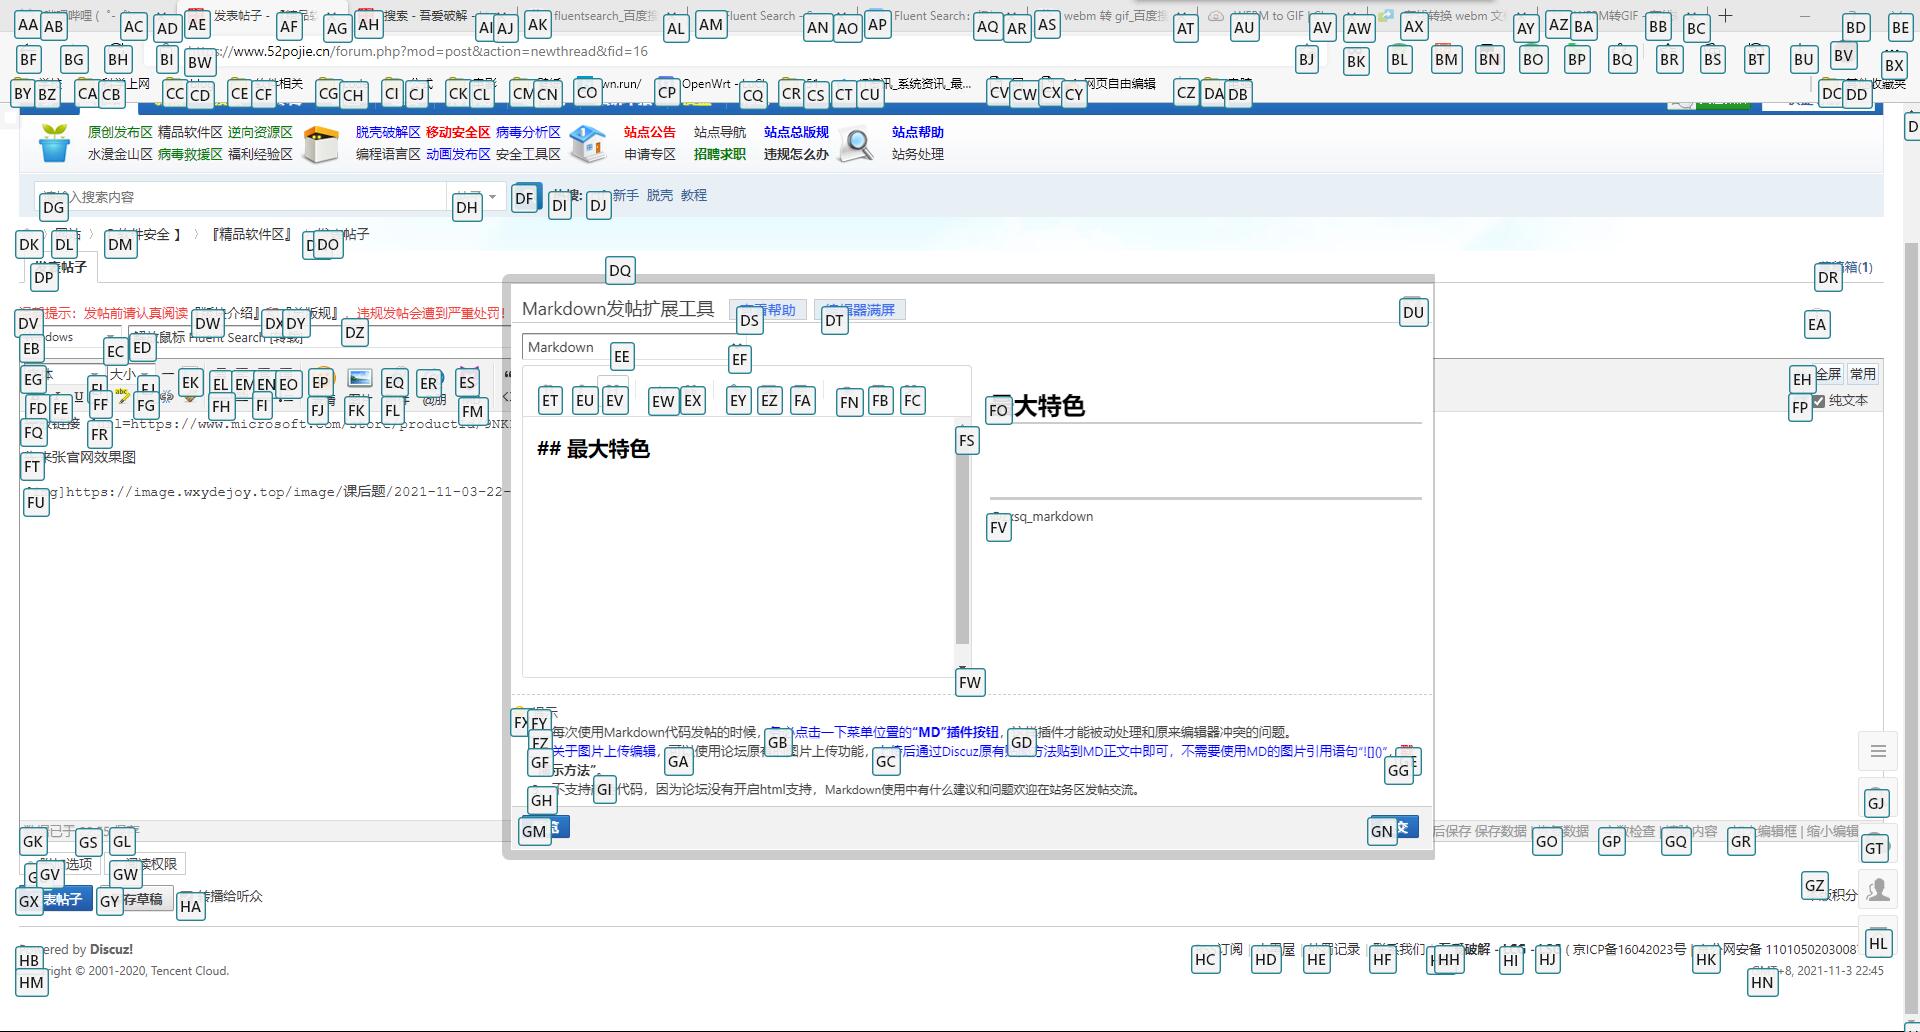Screen dimensions: 1920x1032
Task: Click the Markdown editor vertical scrollbar
Action: click(x=962, y=540)
